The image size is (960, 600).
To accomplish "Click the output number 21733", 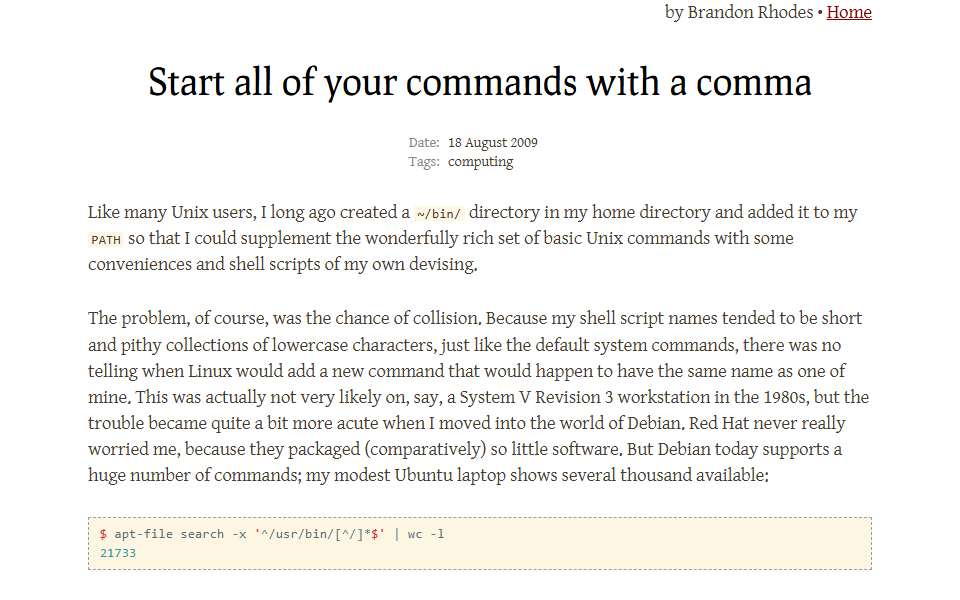I will click(118, 553).
